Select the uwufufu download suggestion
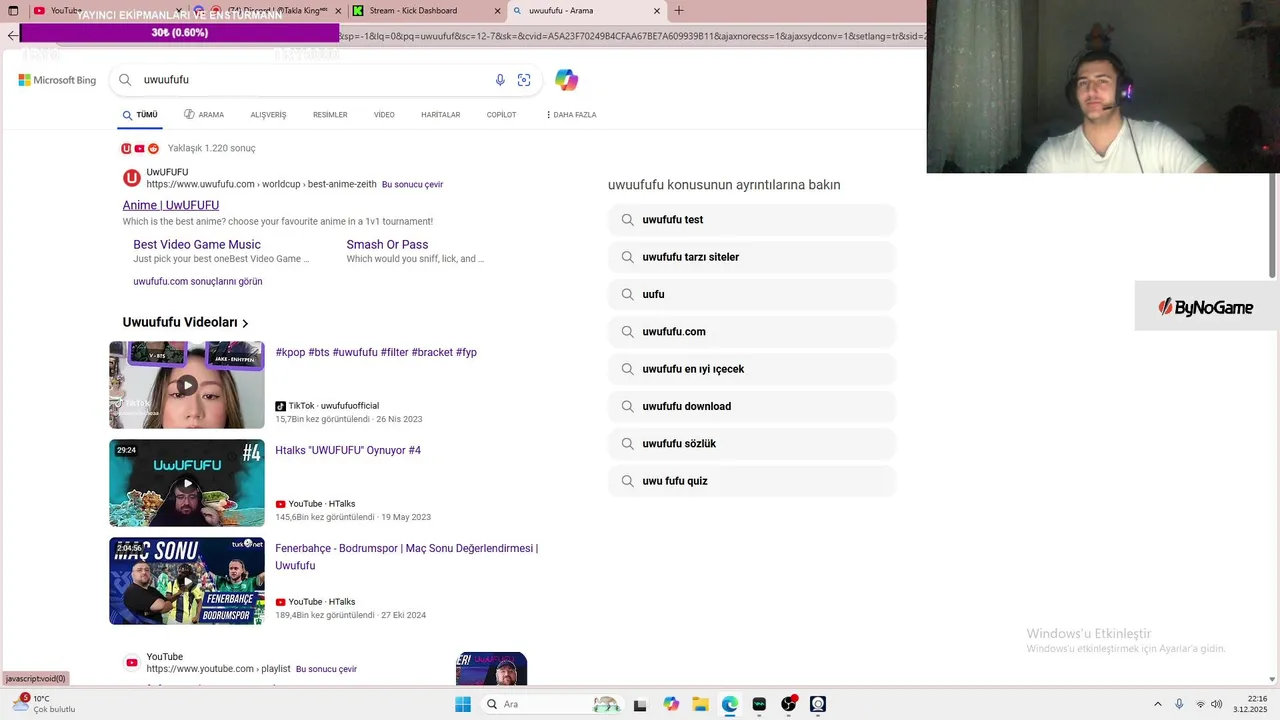 coord(751,407)
